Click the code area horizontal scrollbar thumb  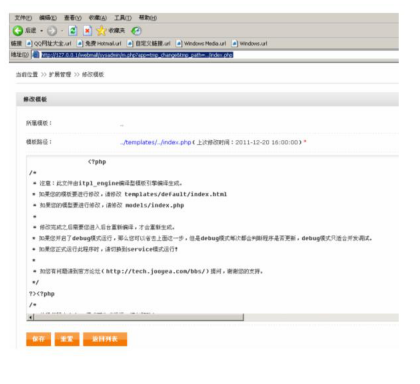[x=139, y=317]
